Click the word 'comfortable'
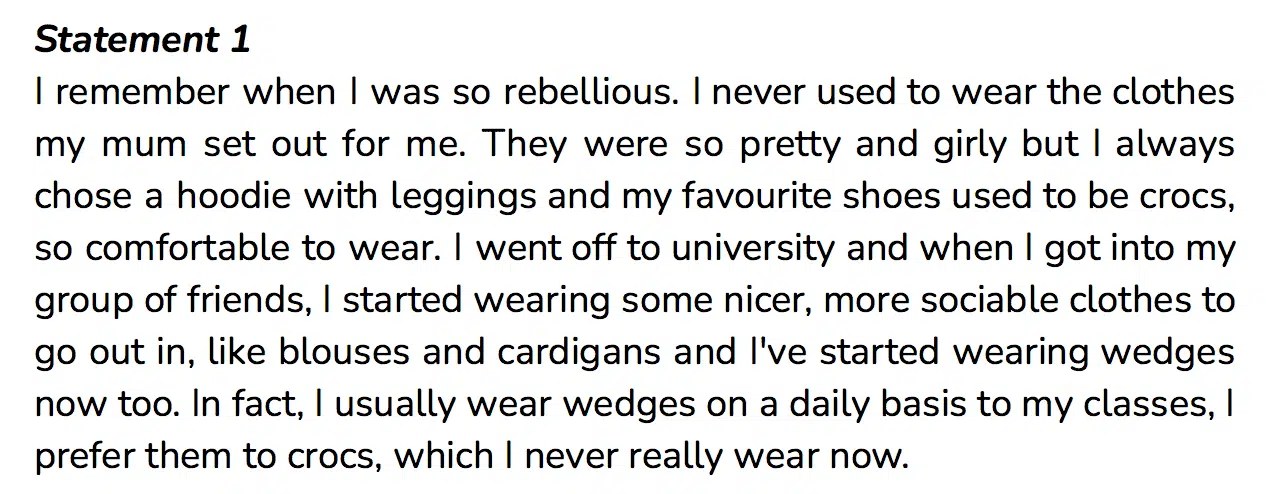Screen dimensions: 1266x494 coord(167,249)
